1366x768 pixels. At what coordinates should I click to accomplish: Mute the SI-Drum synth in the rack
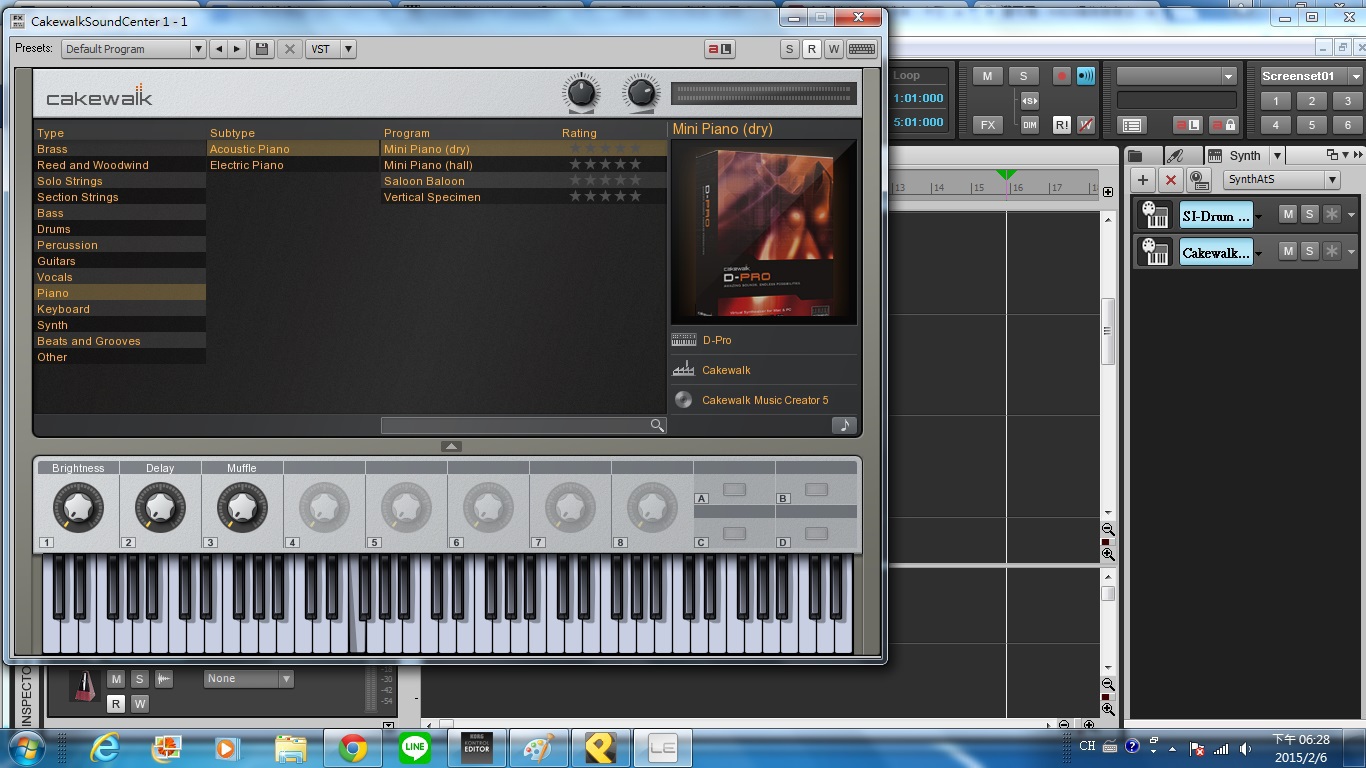point(1288,214)
